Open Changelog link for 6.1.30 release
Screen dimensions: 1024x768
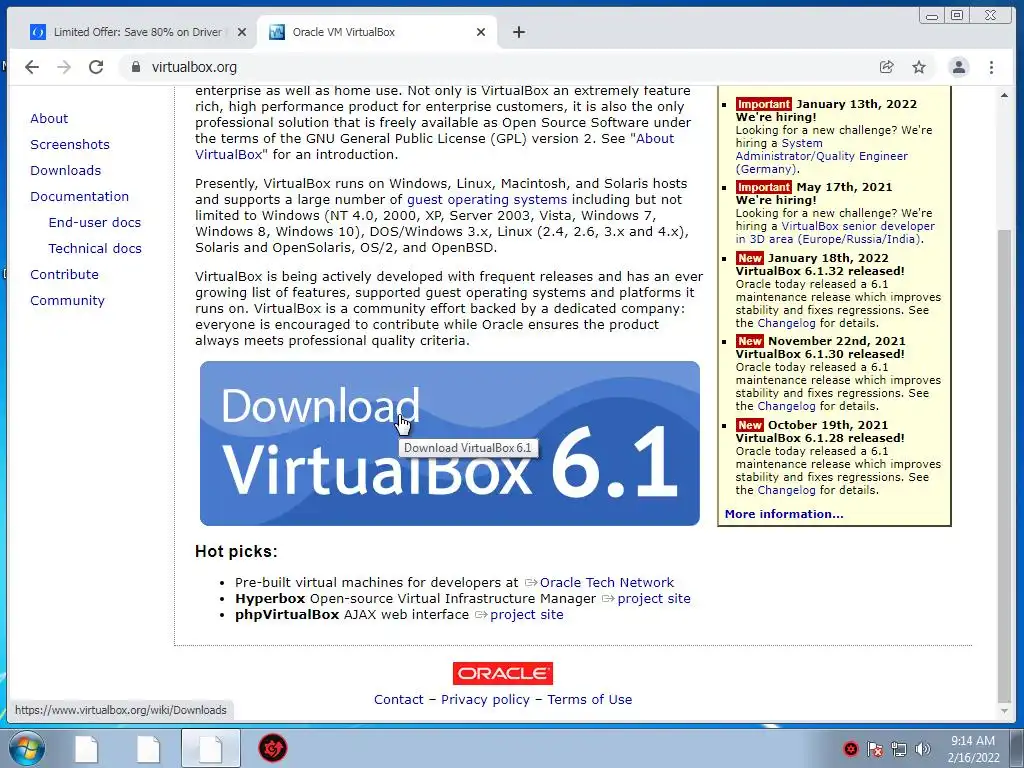coord(786,406)
